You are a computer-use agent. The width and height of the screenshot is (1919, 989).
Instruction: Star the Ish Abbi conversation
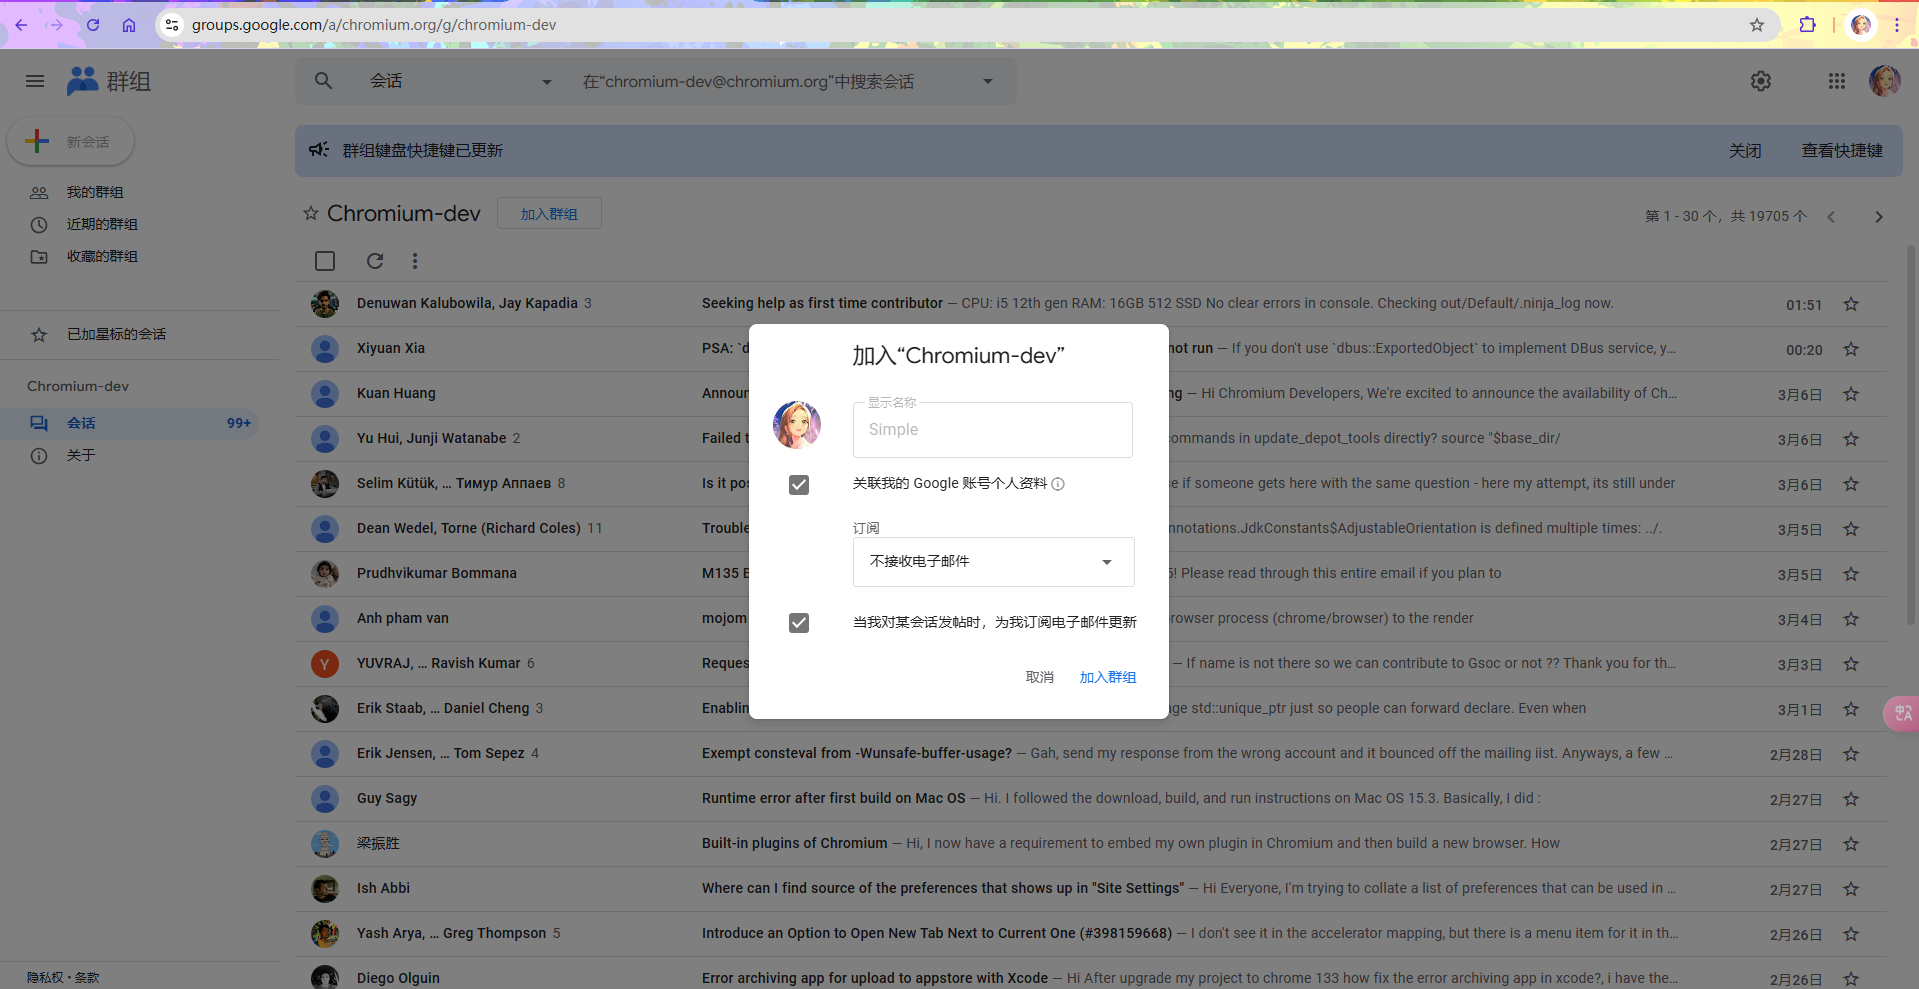[1851, 889]
